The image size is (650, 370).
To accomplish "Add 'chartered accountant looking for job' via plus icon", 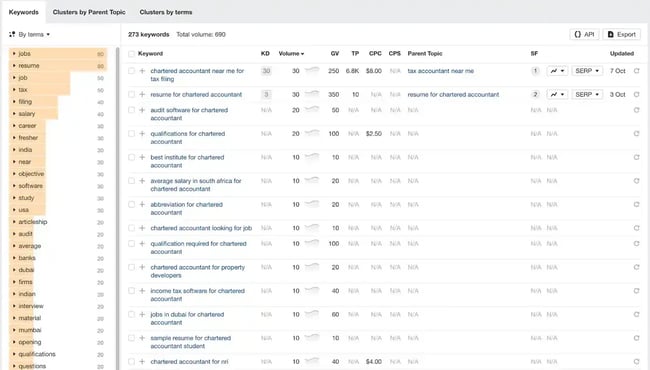I will click(142, 228).
